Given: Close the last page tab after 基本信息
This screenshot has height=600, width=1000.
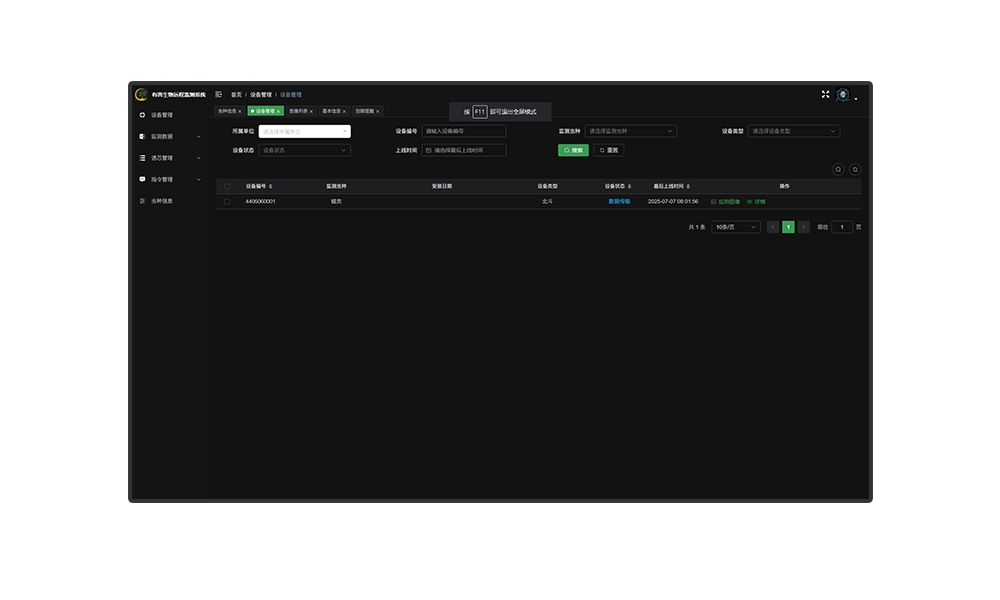Looking at the screenshot, I should click(378, 112).
